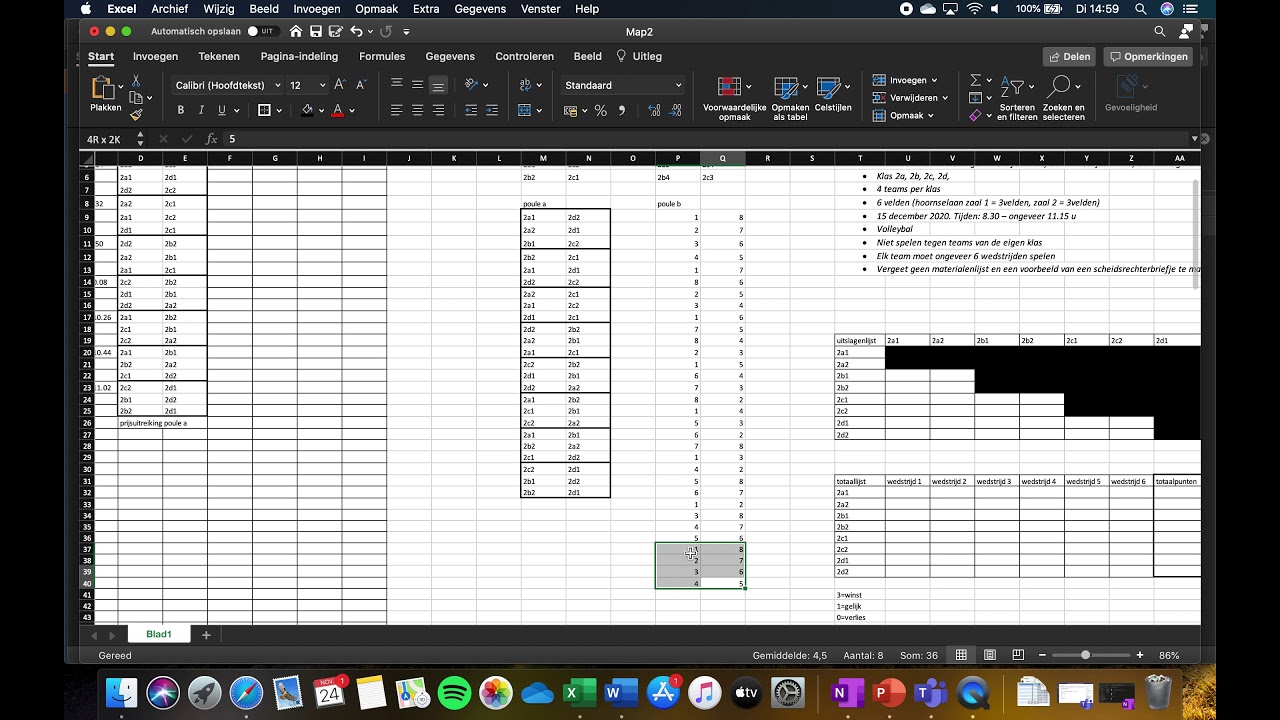Expand the font color dropdown arrow
Screen dimensions: 1280x720
(352, 111)
